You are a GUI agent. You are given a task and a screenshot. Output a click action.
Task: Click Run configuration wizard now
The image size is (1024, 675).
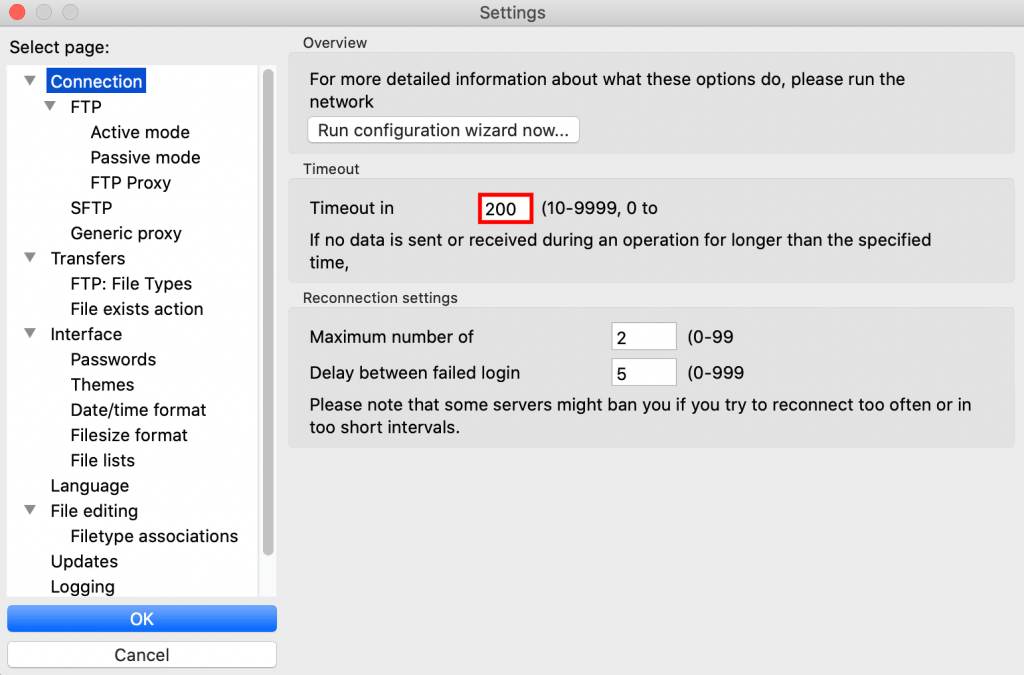(x=443, y=129)
